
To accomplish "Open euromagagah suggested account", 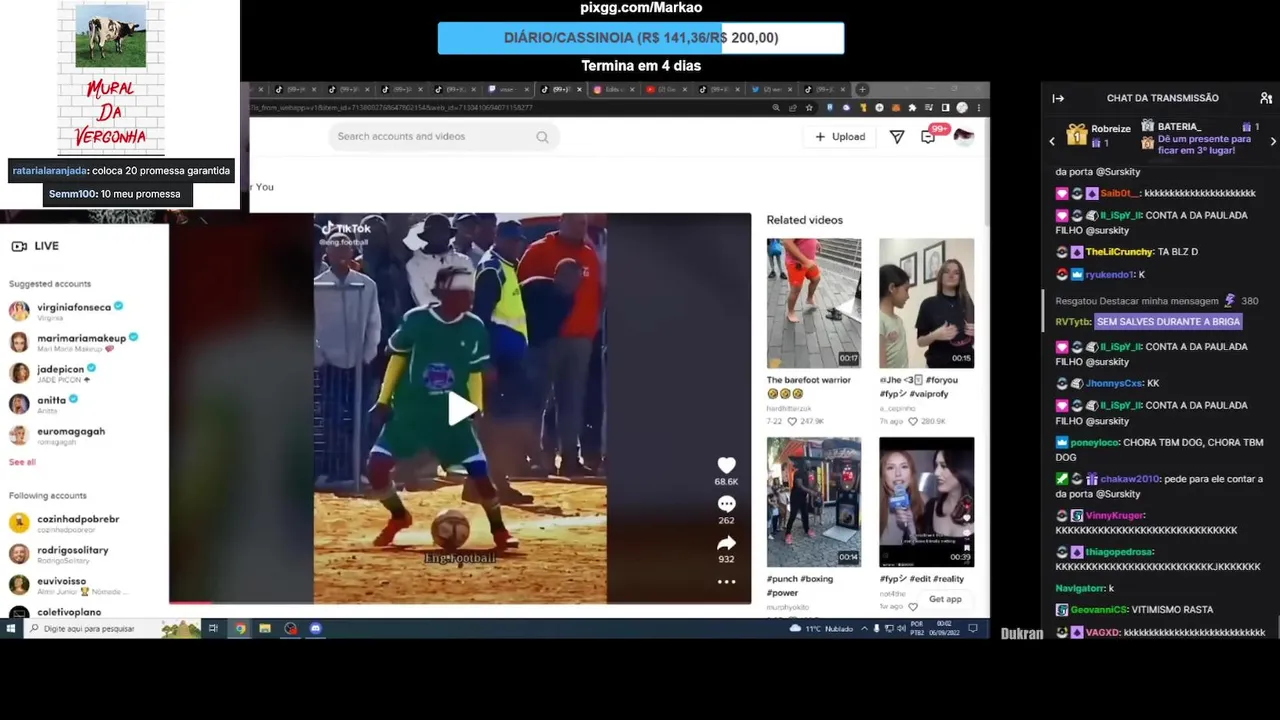I will click(56, 435).
